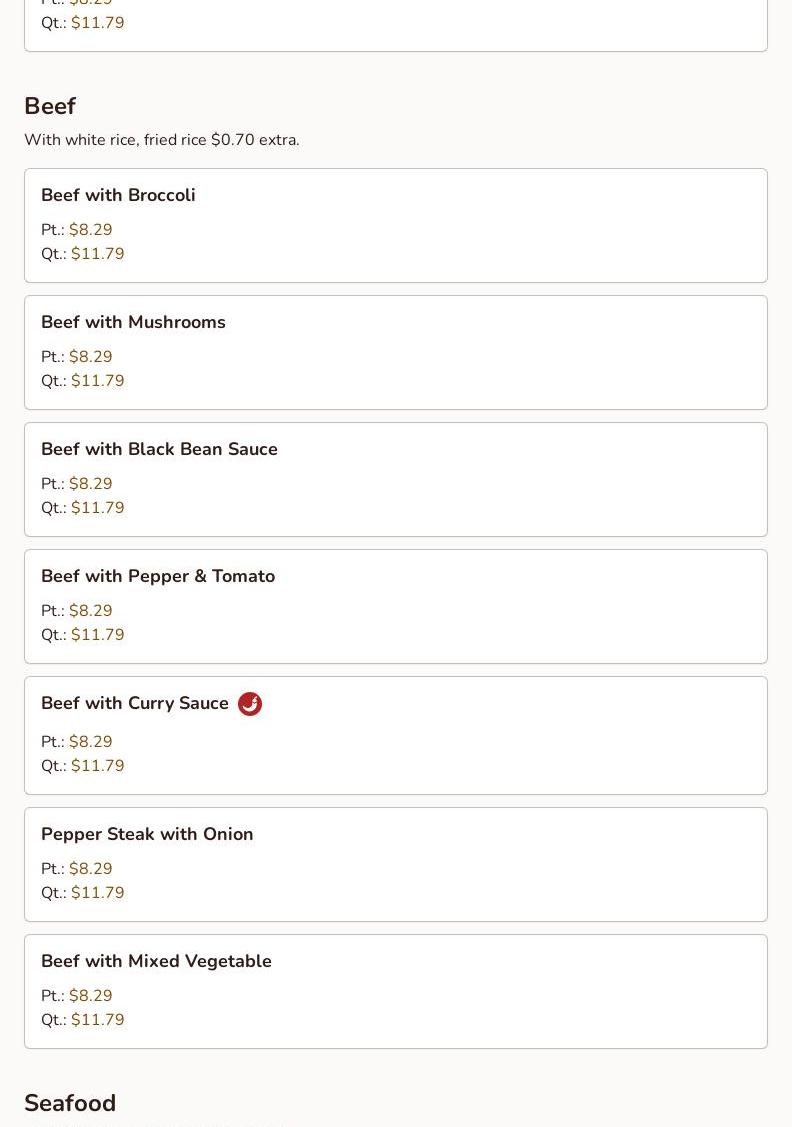
Task: Select the Beef with Mushrooms menu card
Action: click(x=396, y=352)
